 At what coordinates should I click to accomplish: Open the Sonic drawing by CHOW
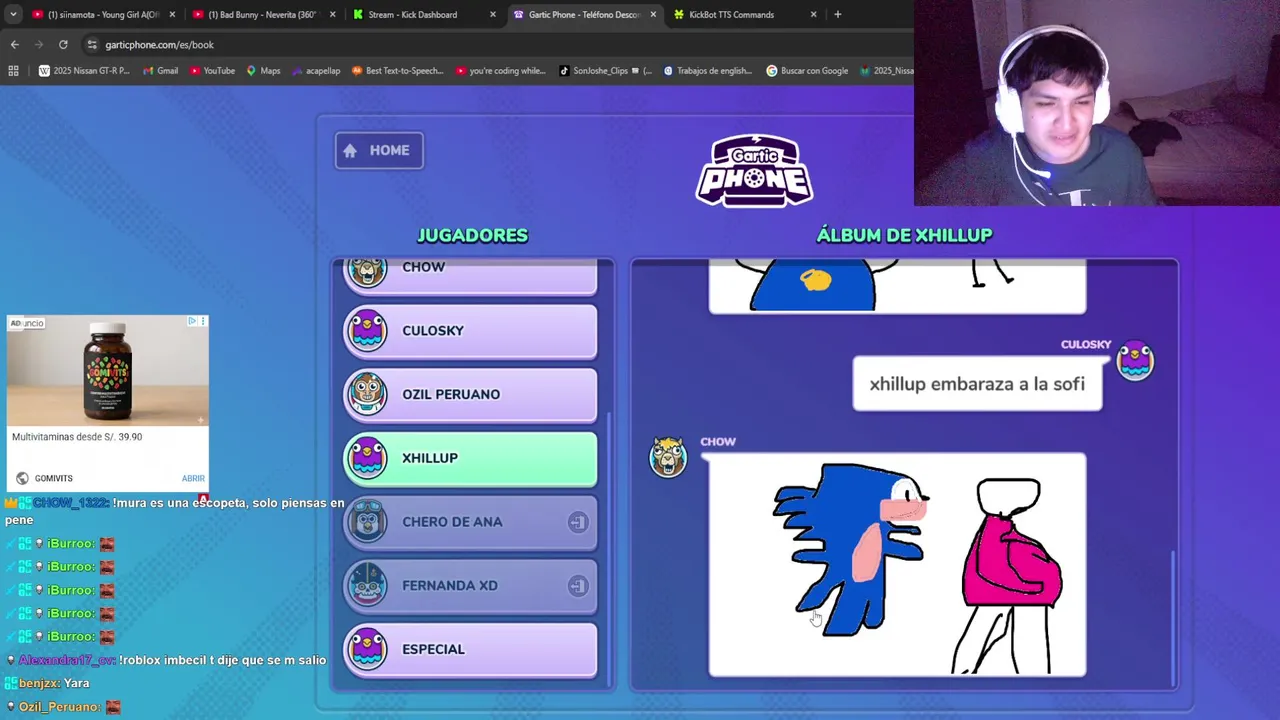pyautogui.click(x=897, y=565)
